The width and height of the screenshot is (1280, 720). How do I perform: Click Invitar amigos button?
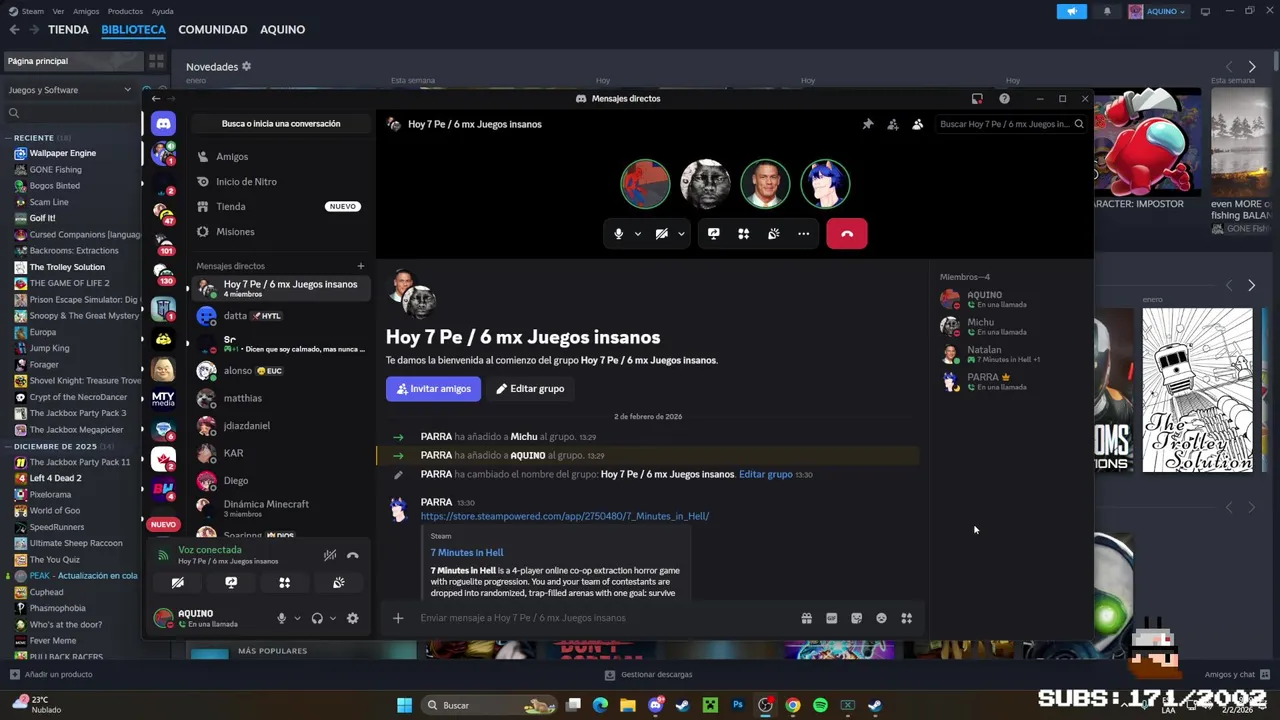[x=433, y=389]
